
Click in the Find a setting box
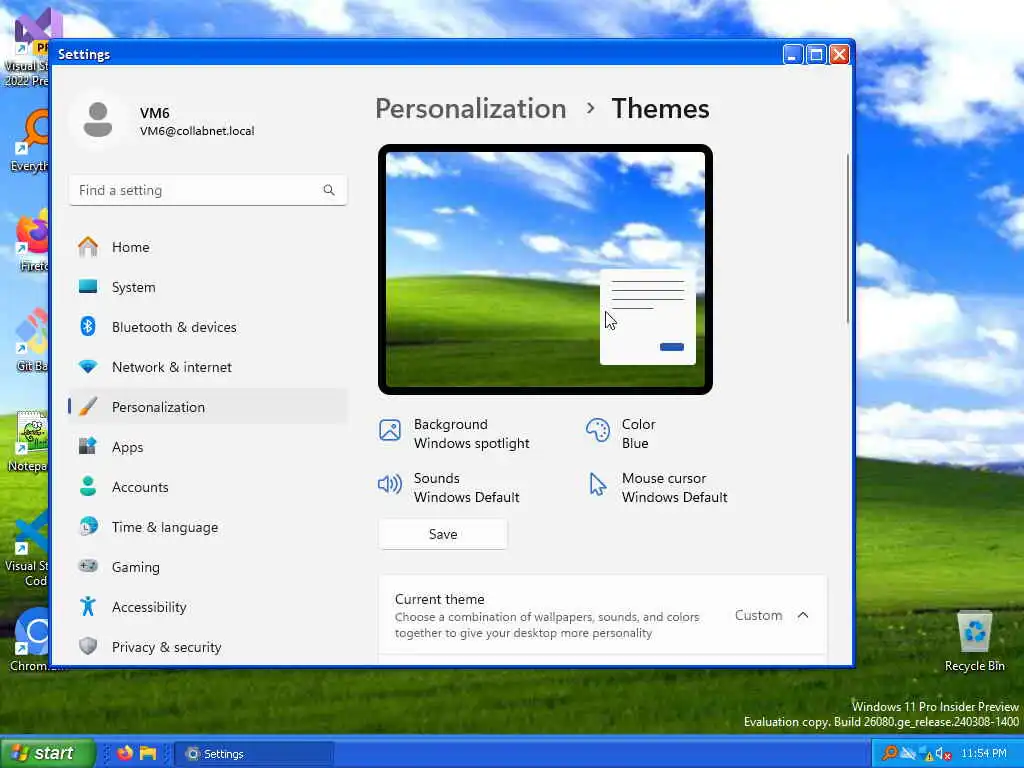(x=208, y=190)
